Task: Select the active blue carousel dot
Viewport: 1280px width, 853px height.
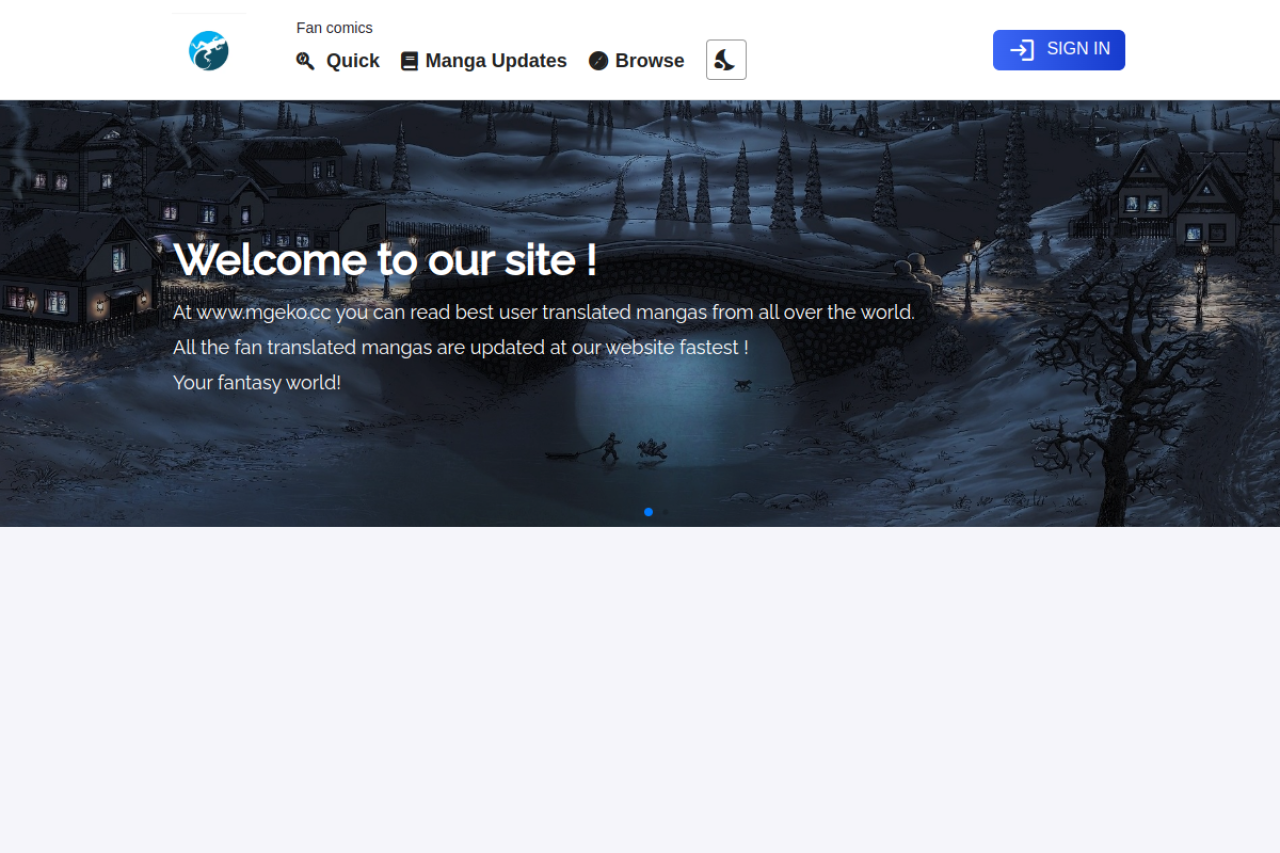Action: [648, 512]
